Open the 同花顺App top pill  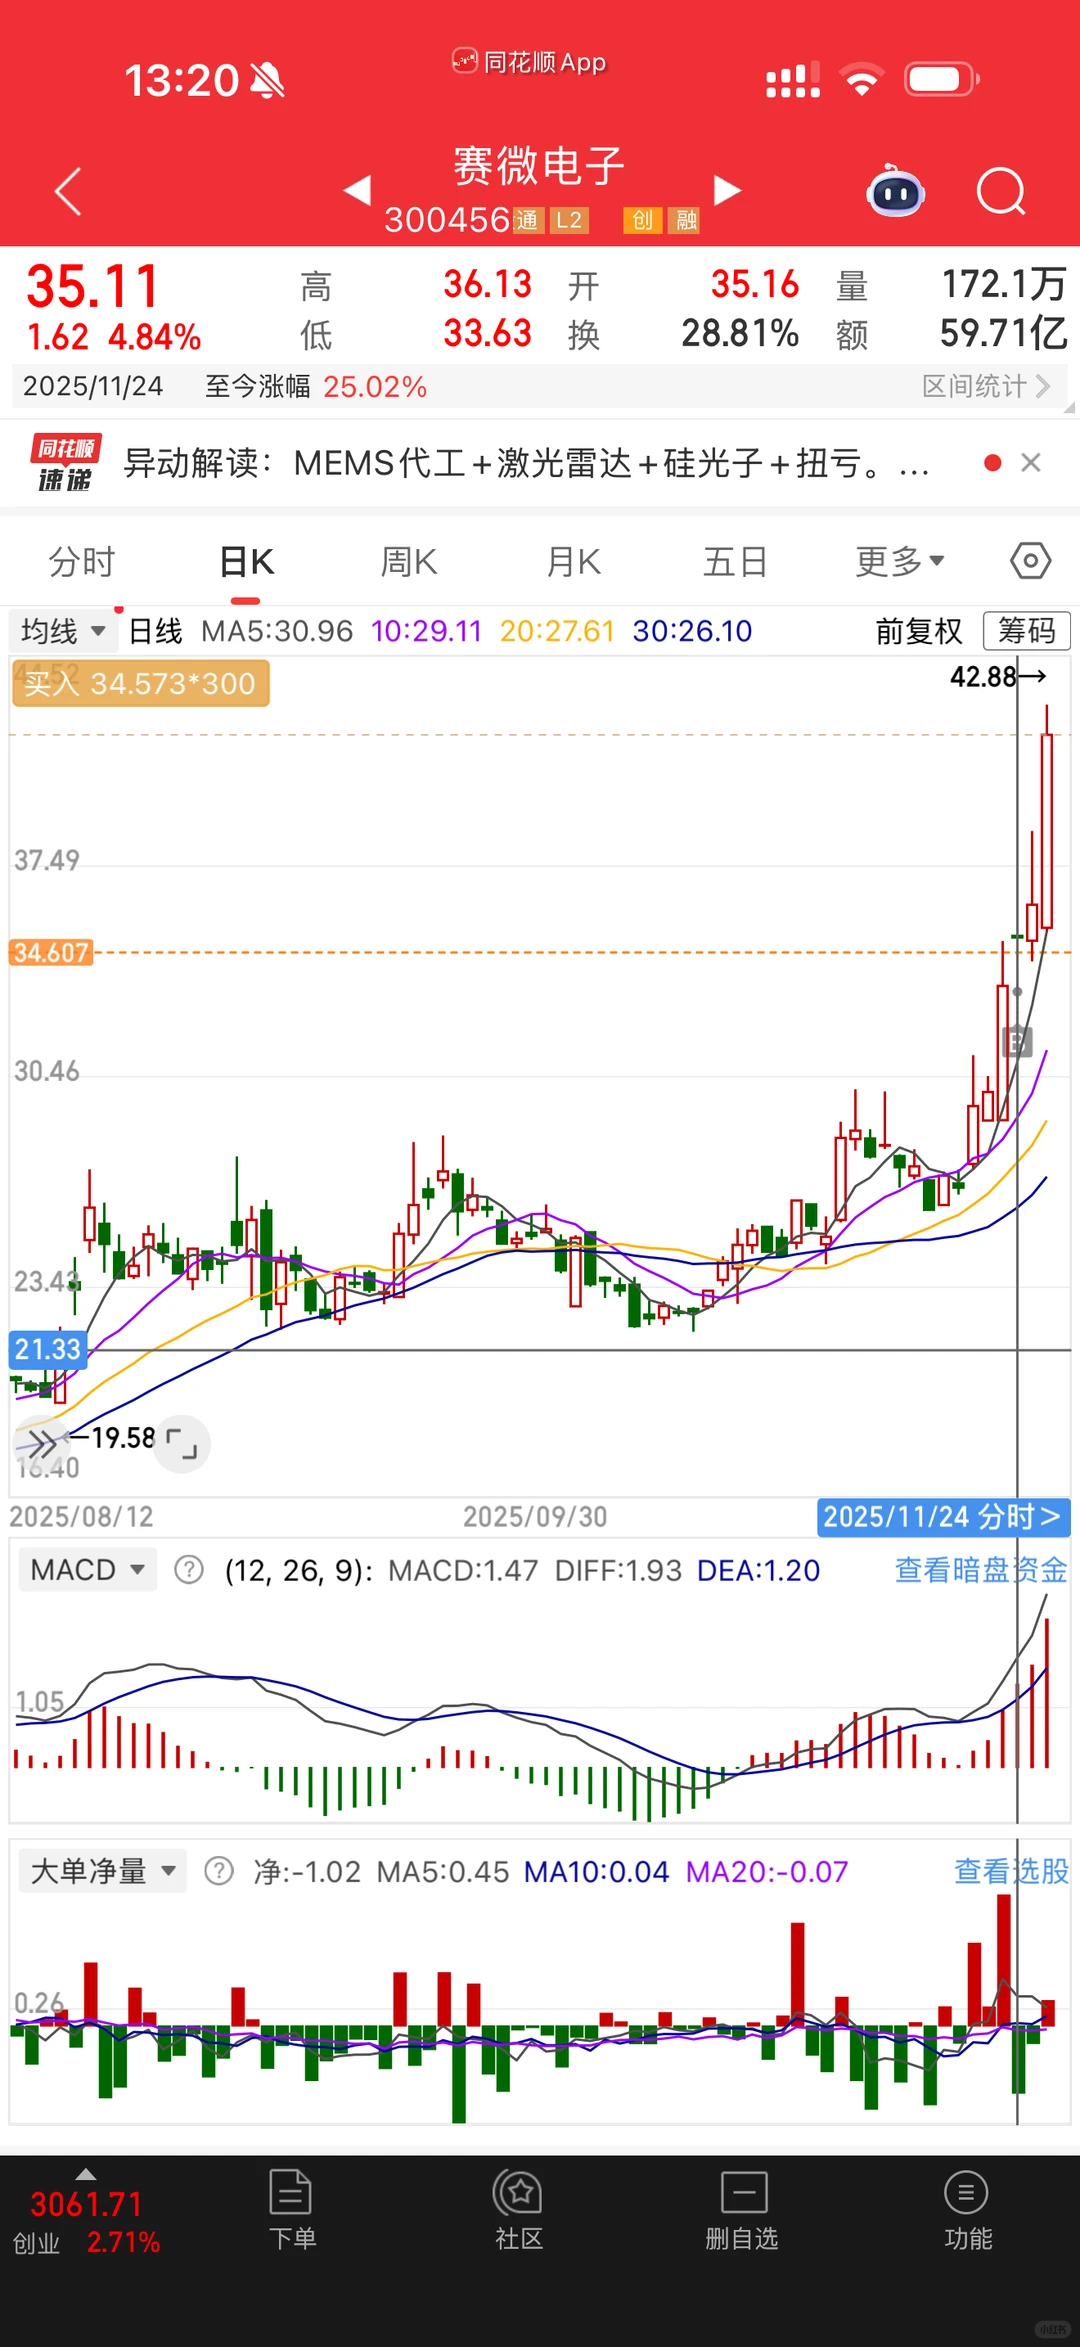[528, 62]
